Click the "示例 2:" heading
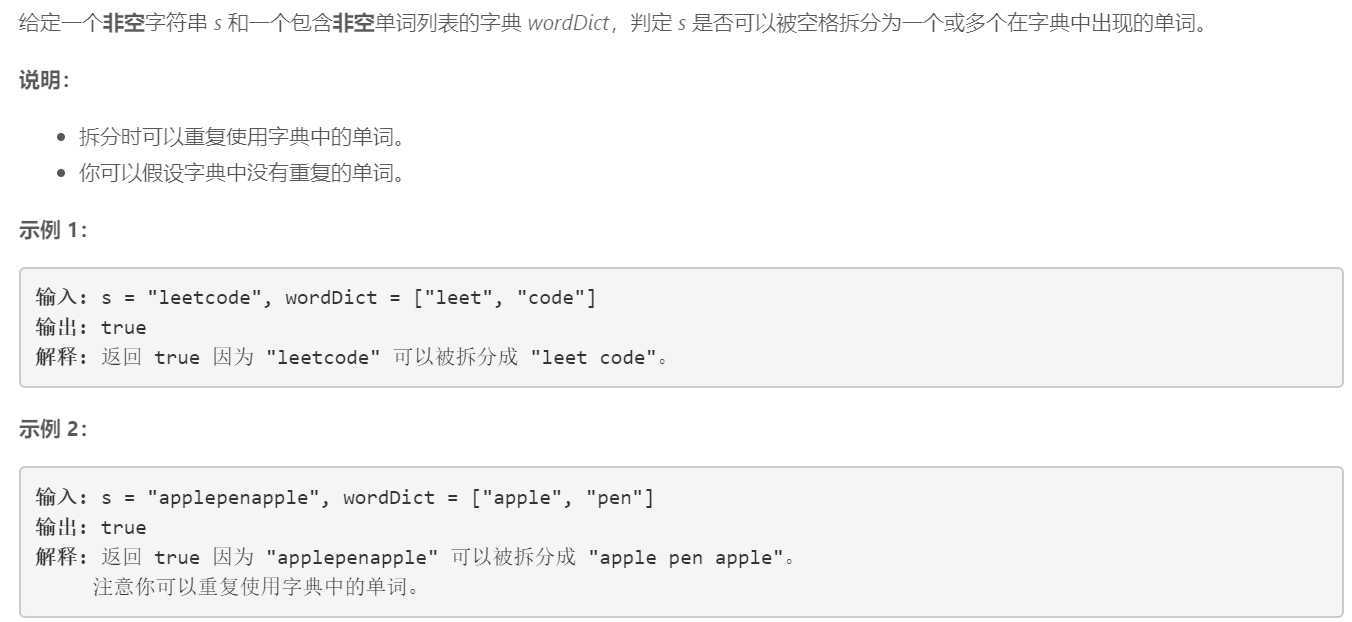This screenshot has width=1352, height=622. (53, 429)
